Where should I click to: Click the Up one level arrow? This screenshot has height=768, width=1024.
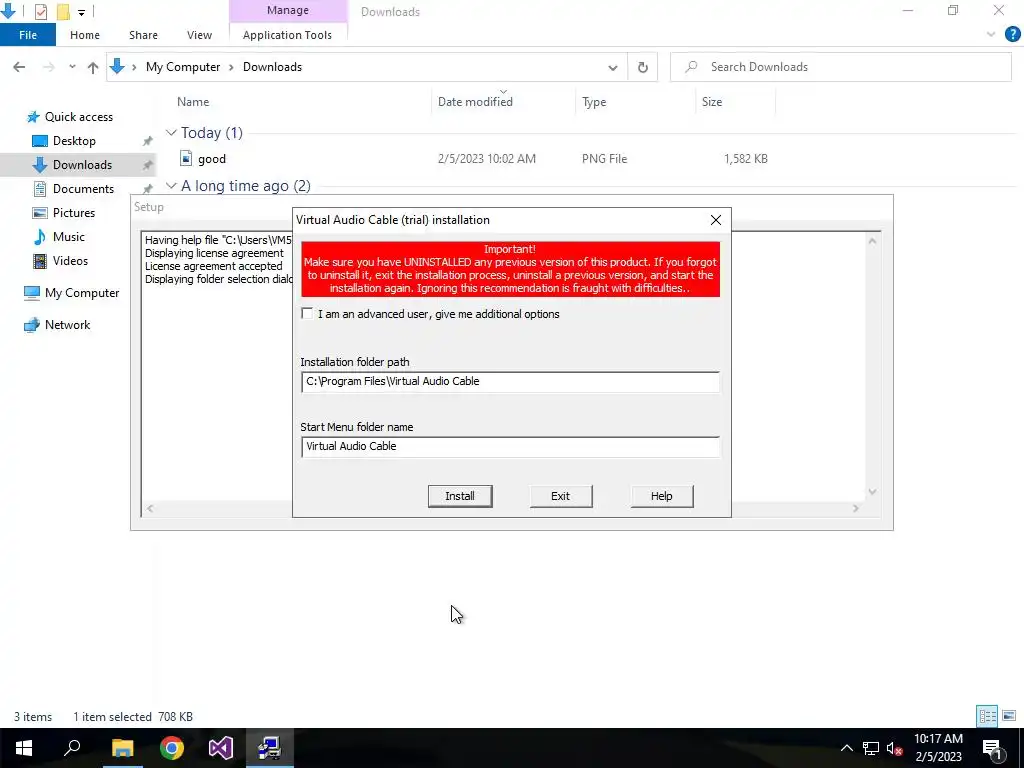[93, 67]
